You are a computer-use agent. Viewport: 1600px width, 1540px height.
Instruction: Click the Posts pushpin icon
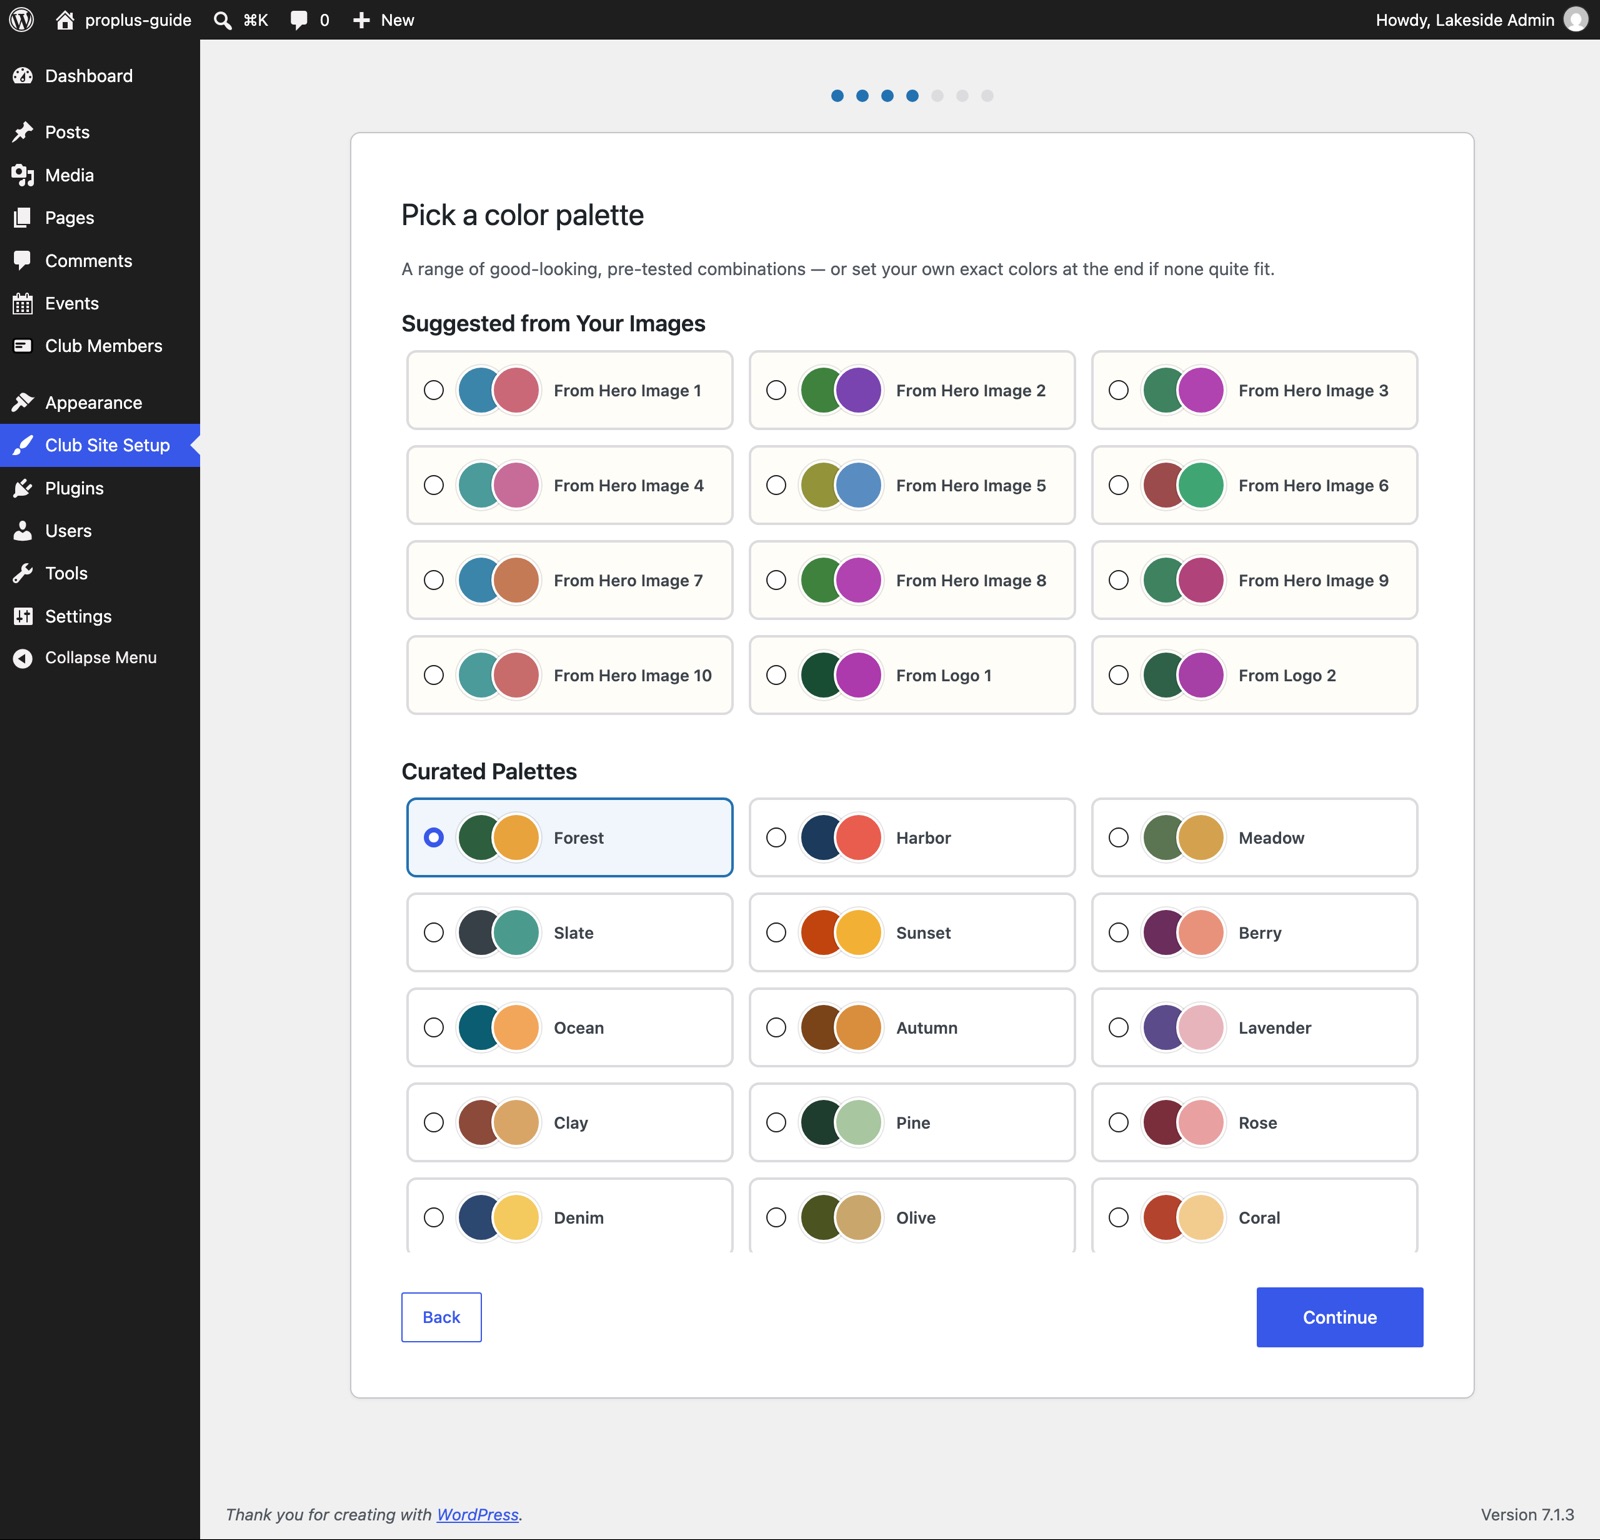(23, 132)
